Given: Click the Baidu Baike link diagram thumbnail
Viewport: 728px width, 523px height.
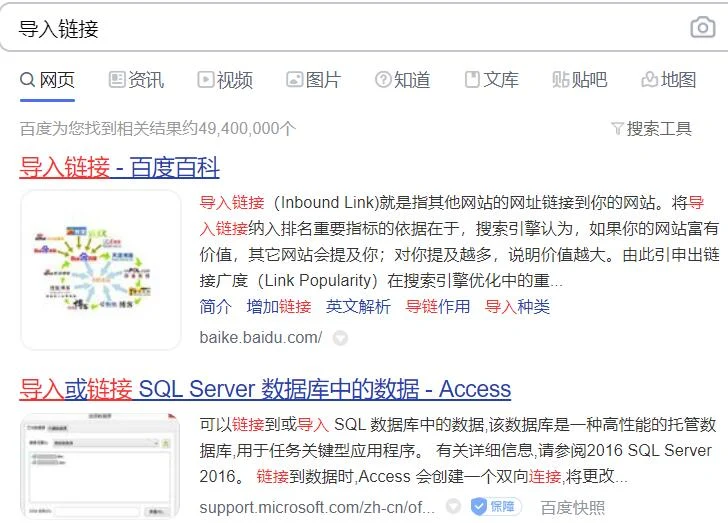Looking at the screenshot, I should tap(101, 270).
